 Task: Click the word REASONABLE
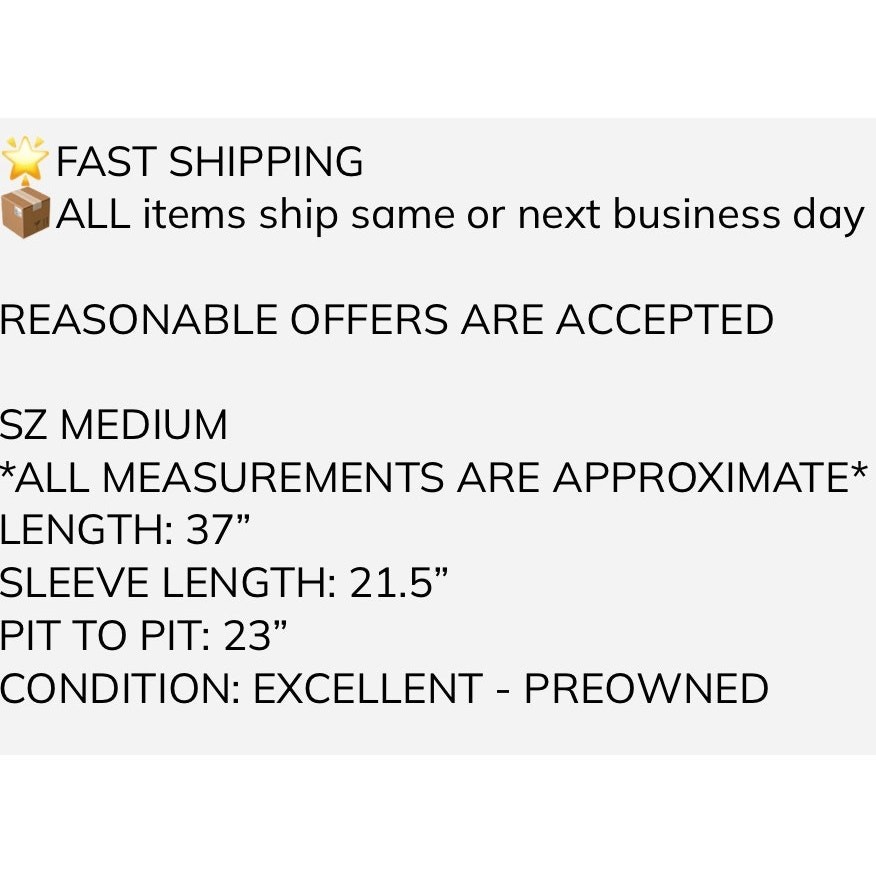(x=139, y=320)
